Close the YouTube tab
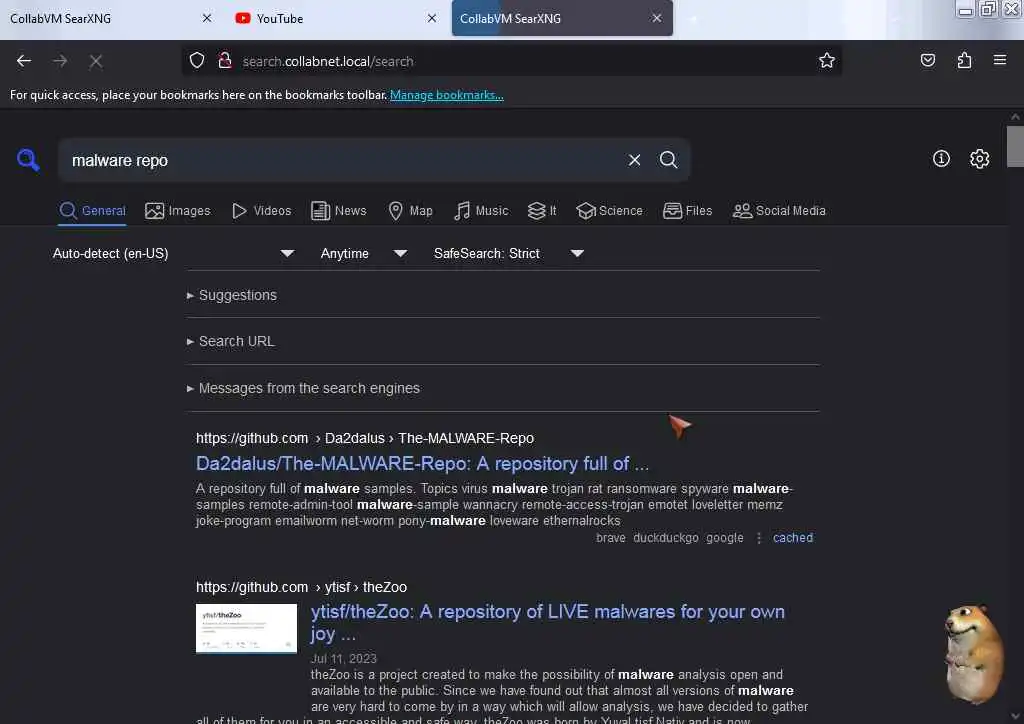The image size is (1024, 724). (432, 18)
